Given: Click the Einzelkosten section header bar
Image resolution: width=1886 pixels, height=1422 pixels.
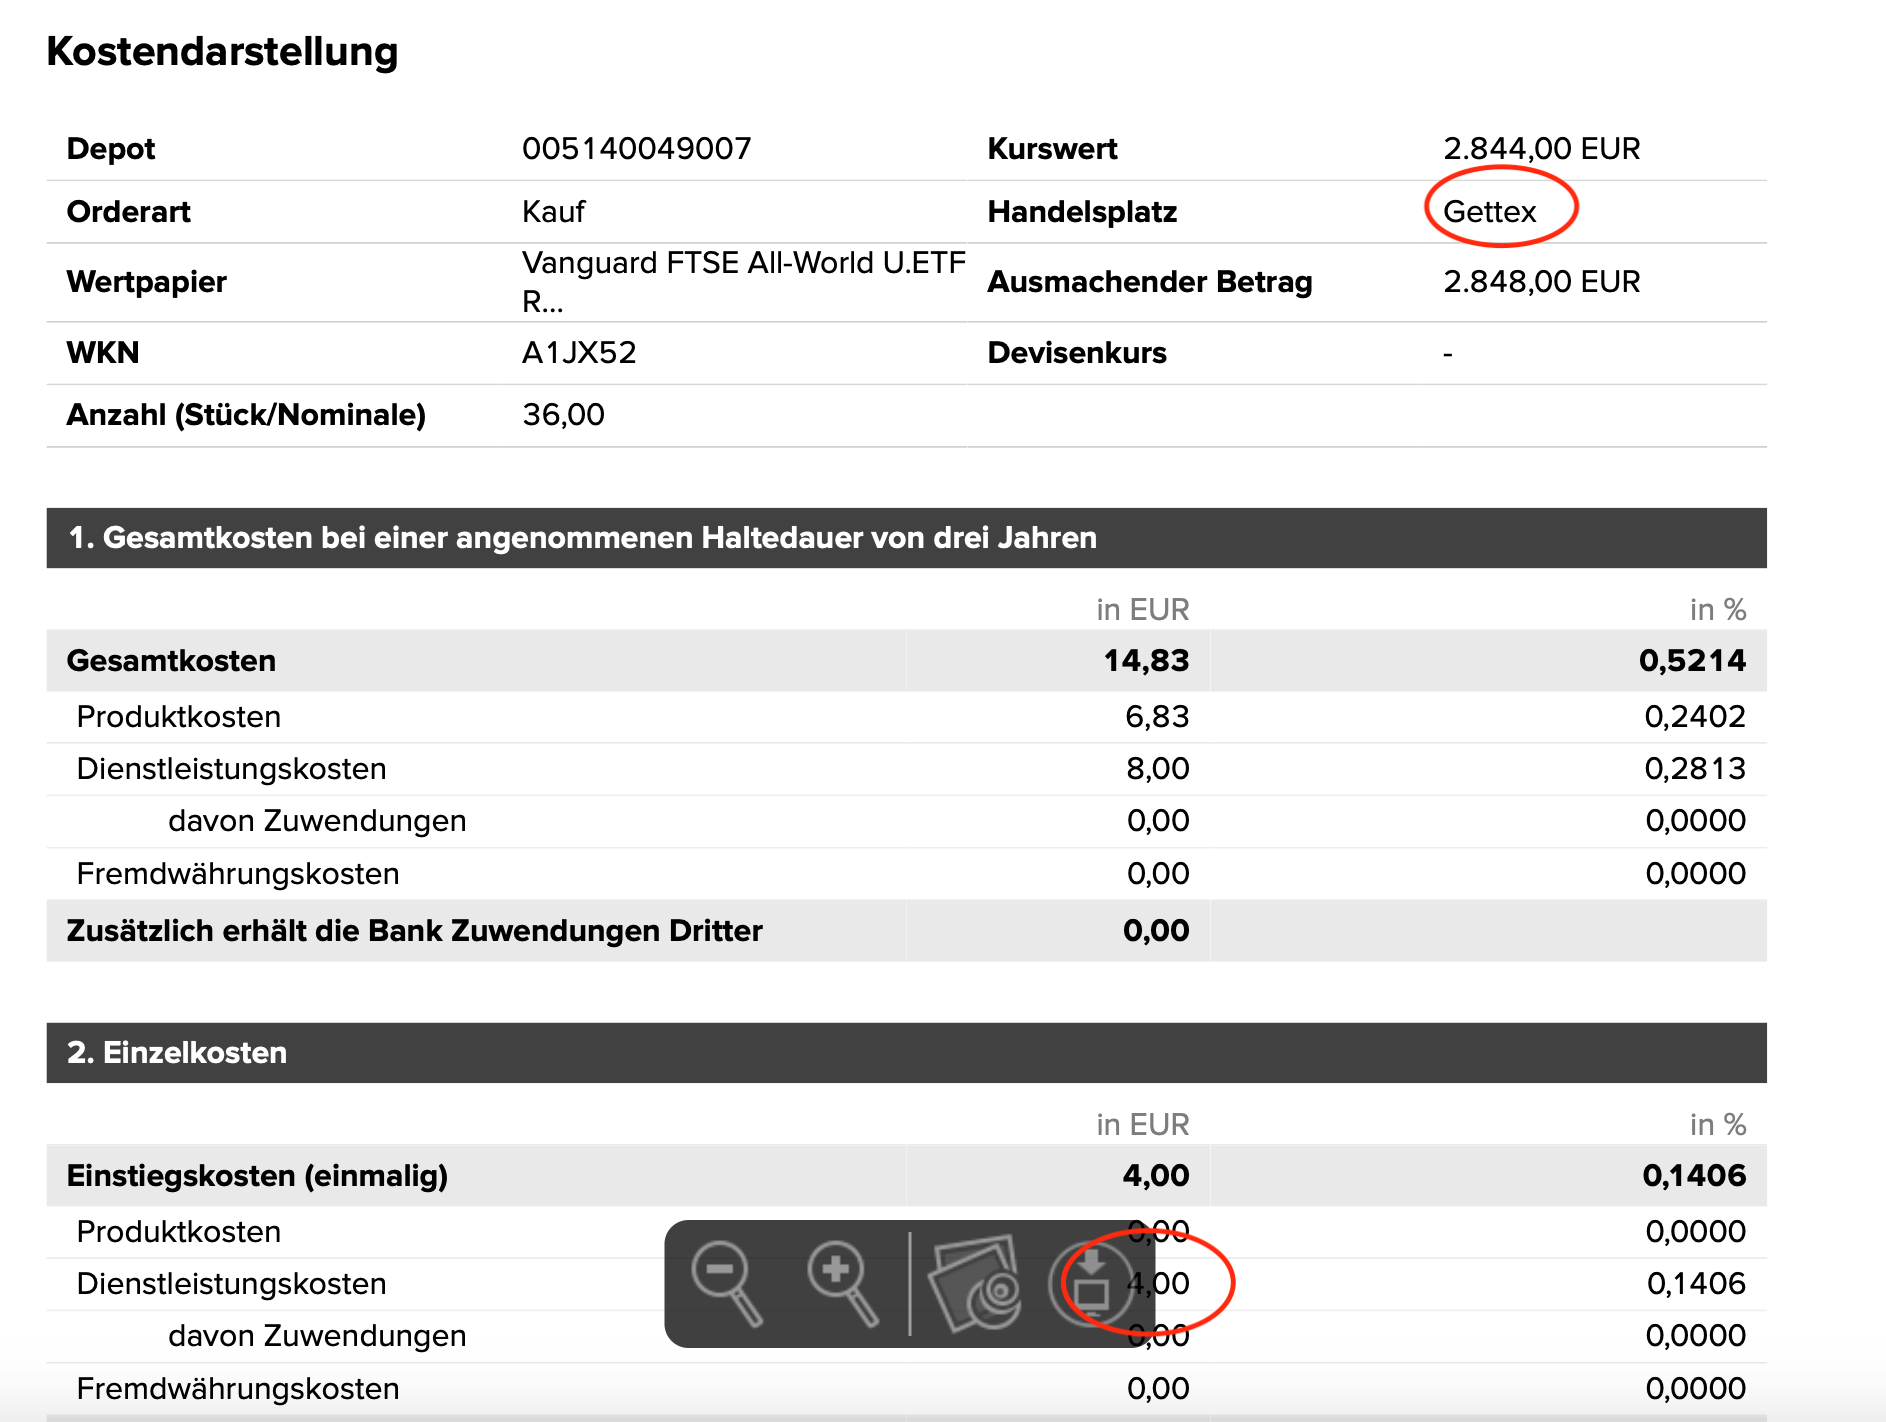Looking at the screenshot, I should [905, 1053].
